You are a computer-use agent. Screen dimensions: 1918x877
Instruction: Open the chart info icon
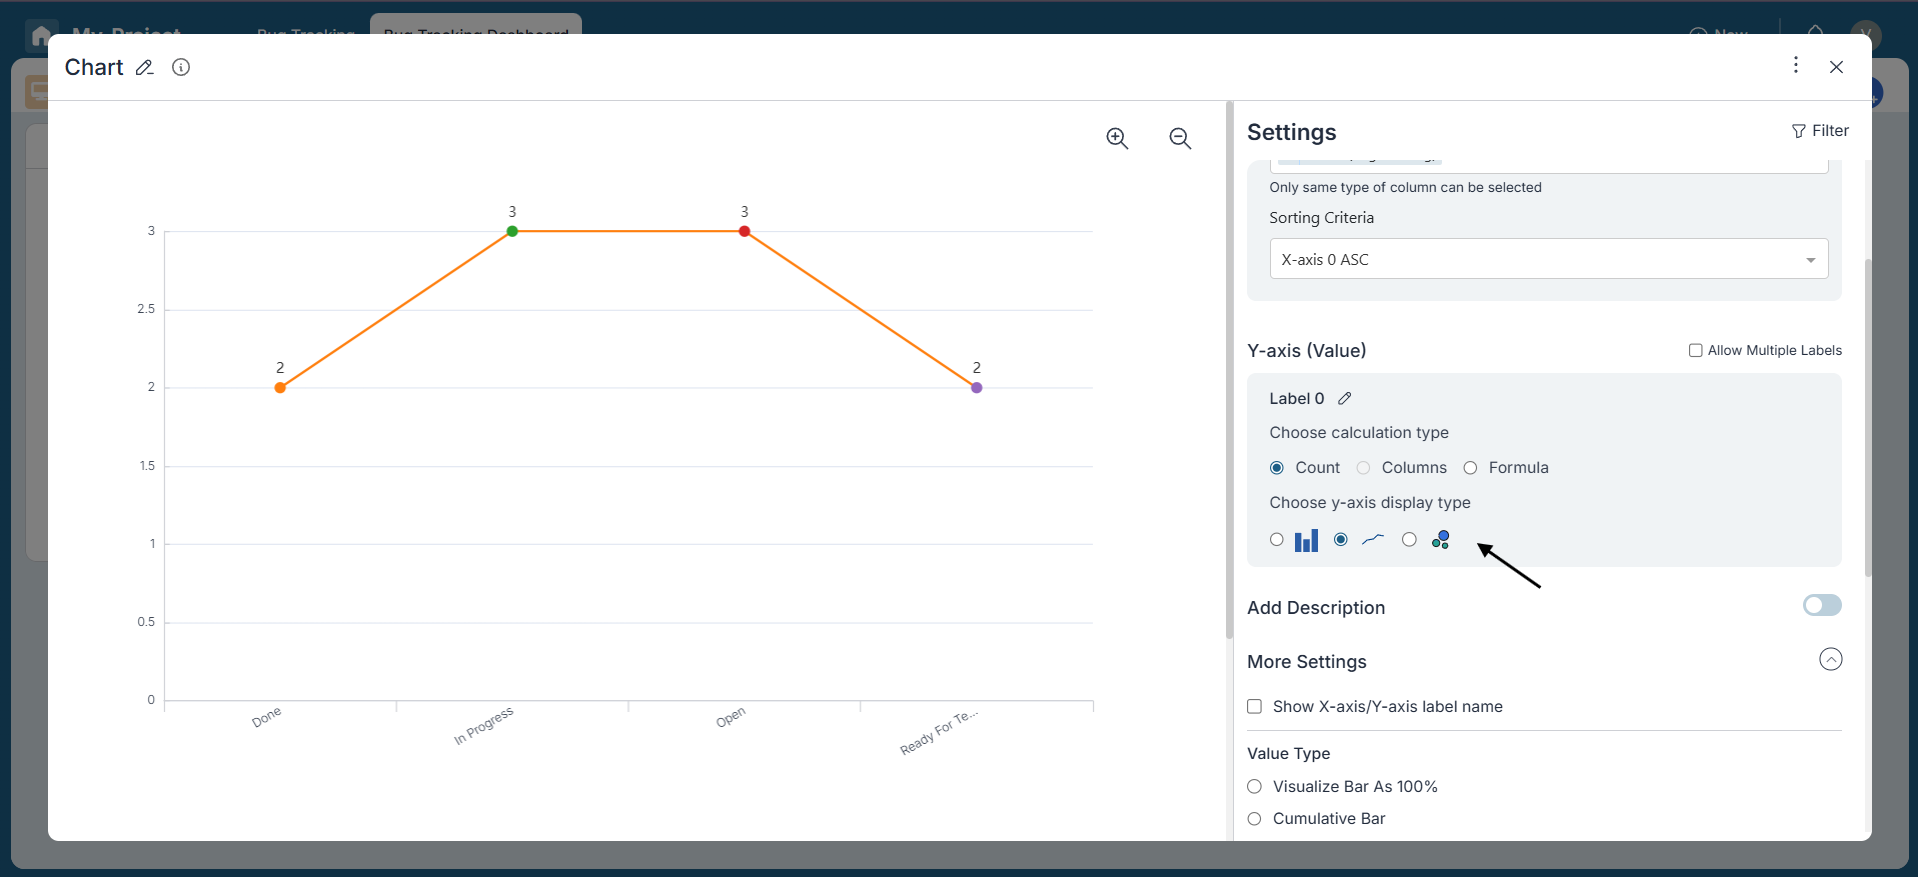tap(181, 67)
